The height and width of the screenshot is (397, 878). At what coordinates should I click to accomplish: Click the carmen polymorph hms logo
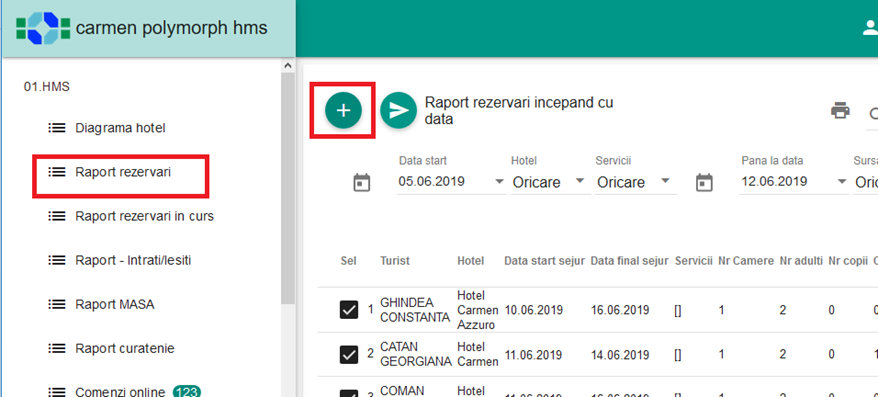click(43, 28)
